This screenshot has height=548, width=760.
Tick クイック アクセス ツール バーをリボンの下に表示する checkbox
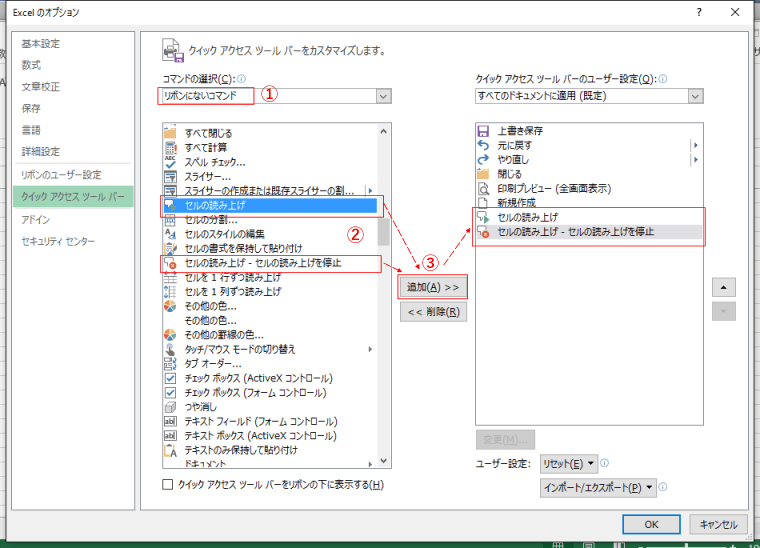(168, 485)
